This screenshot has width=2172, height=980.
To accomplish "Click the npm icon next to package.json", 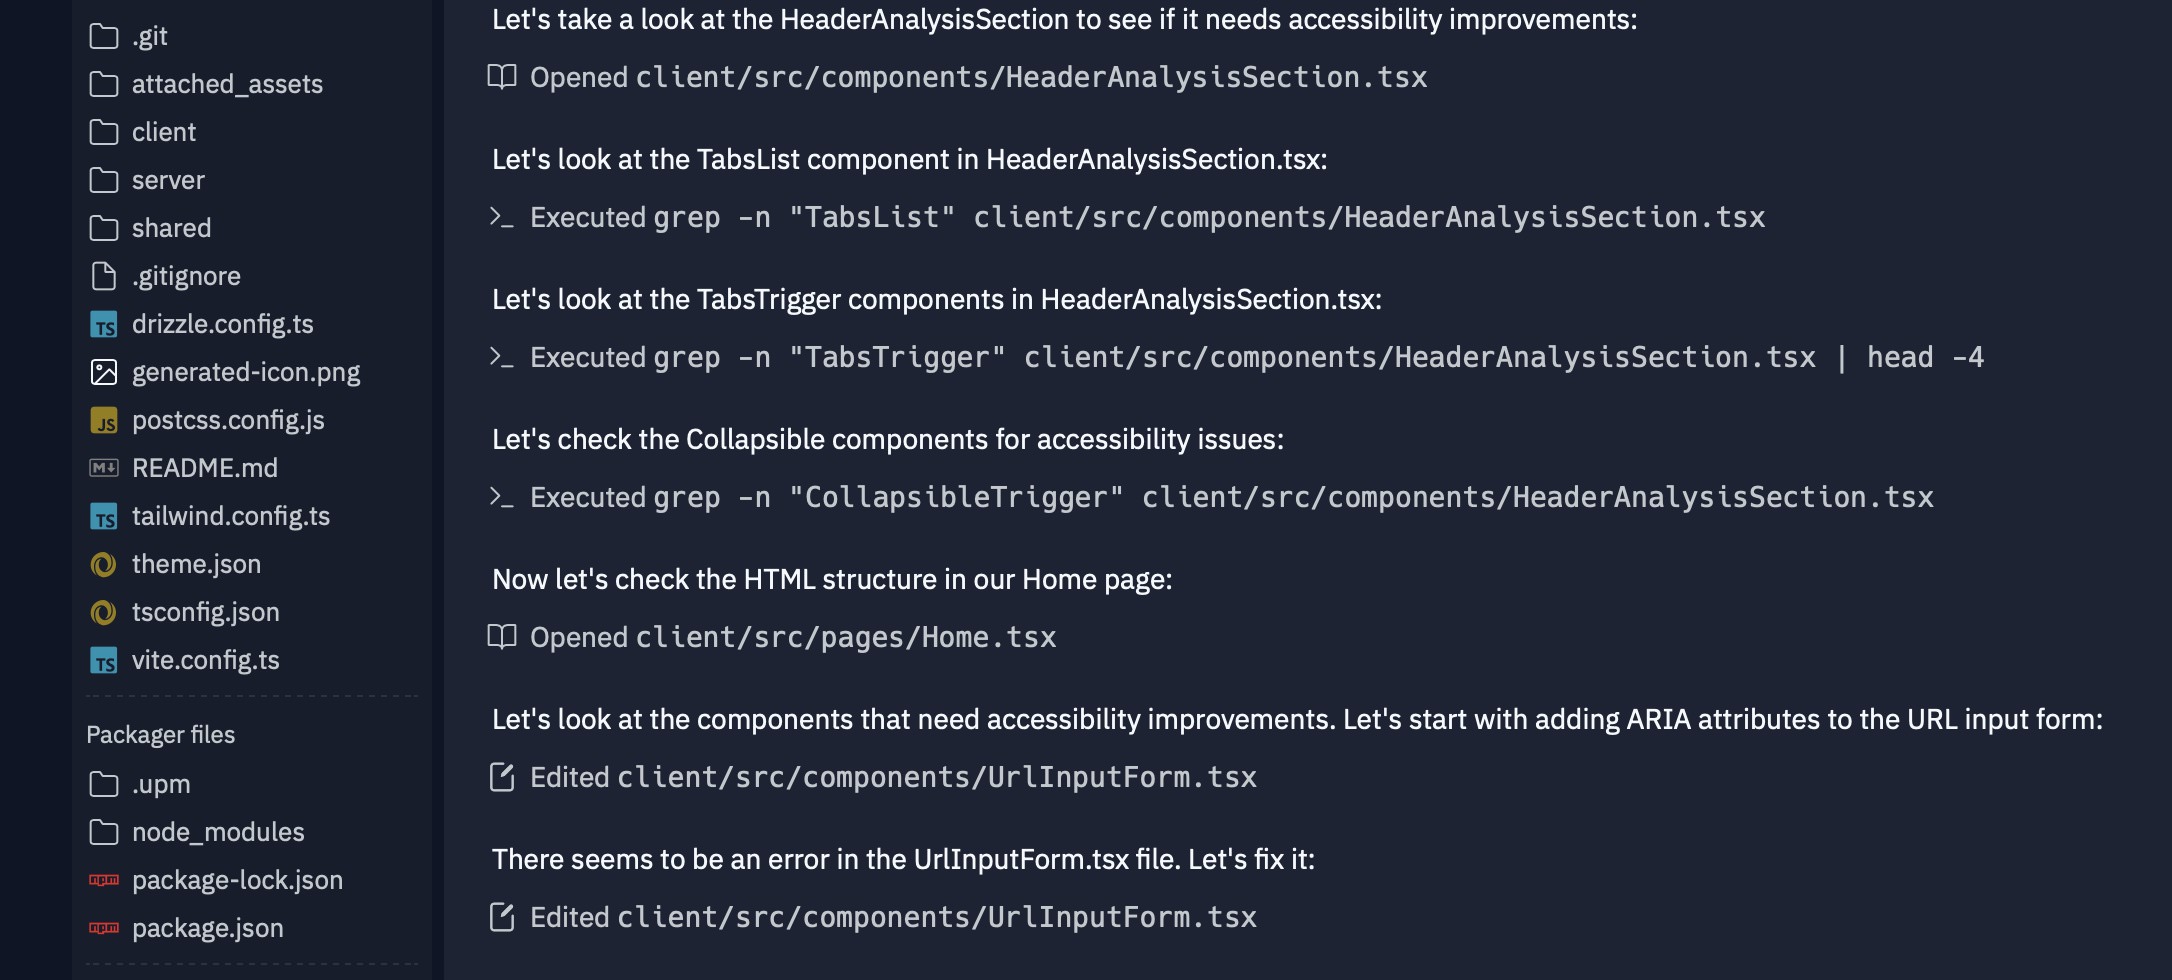I will tap(104, 928).
